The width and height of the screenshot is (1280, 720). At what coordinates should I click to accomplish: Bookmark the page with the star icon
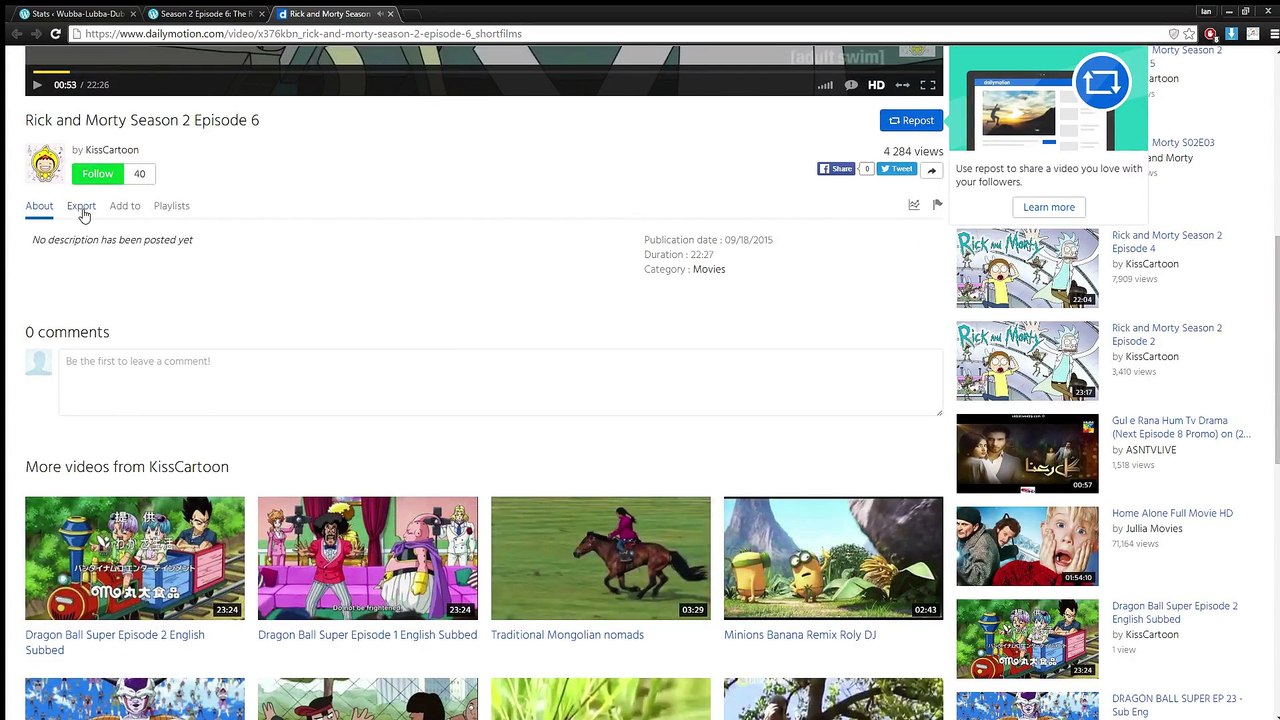[x=1189, y=34]
